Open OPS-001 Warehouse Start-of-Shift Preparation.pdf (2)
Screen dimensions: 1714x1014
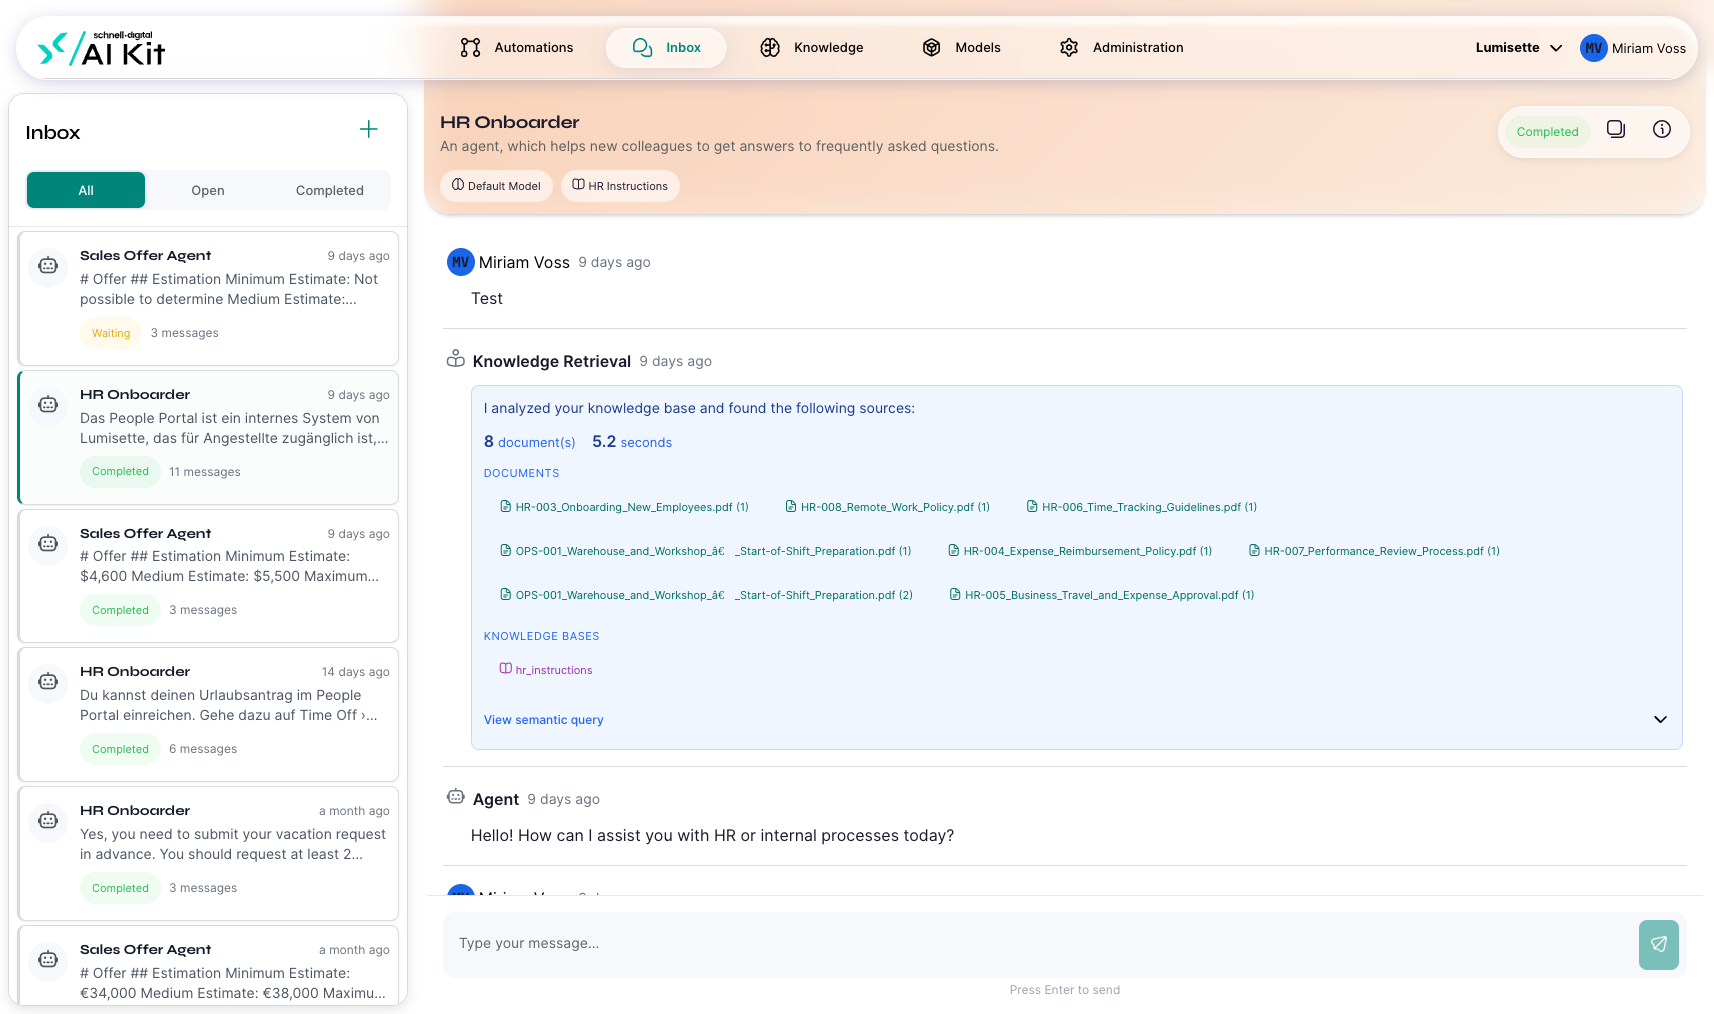coord(707,595)
